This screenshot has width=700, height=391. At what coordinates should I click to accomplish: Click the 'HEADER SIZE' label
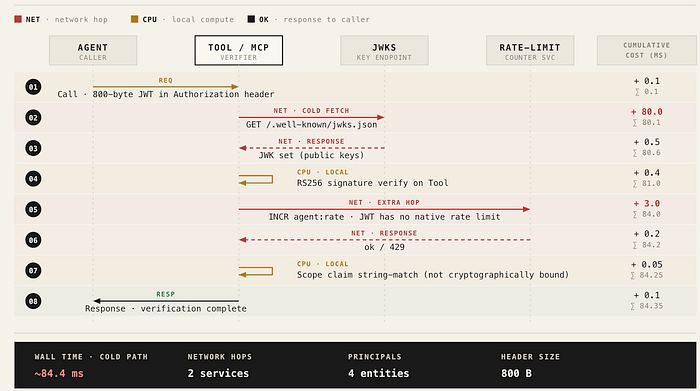(x=530, y=357)
